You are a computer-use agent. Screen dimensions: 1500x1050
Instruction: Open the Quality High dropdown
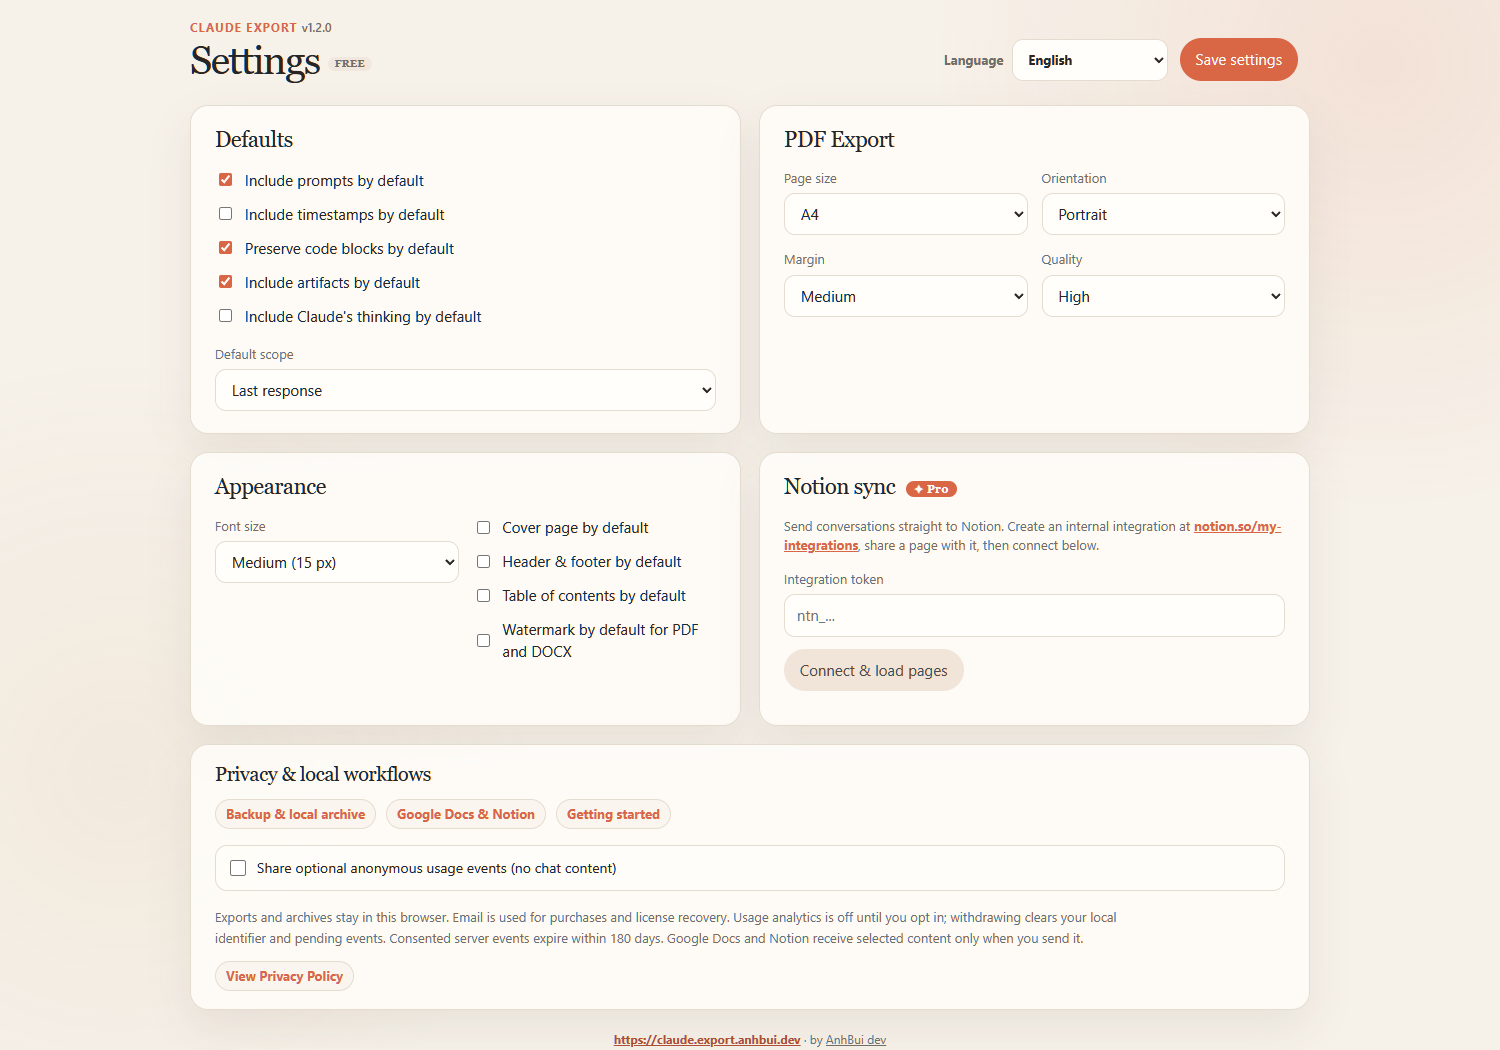1163,296
